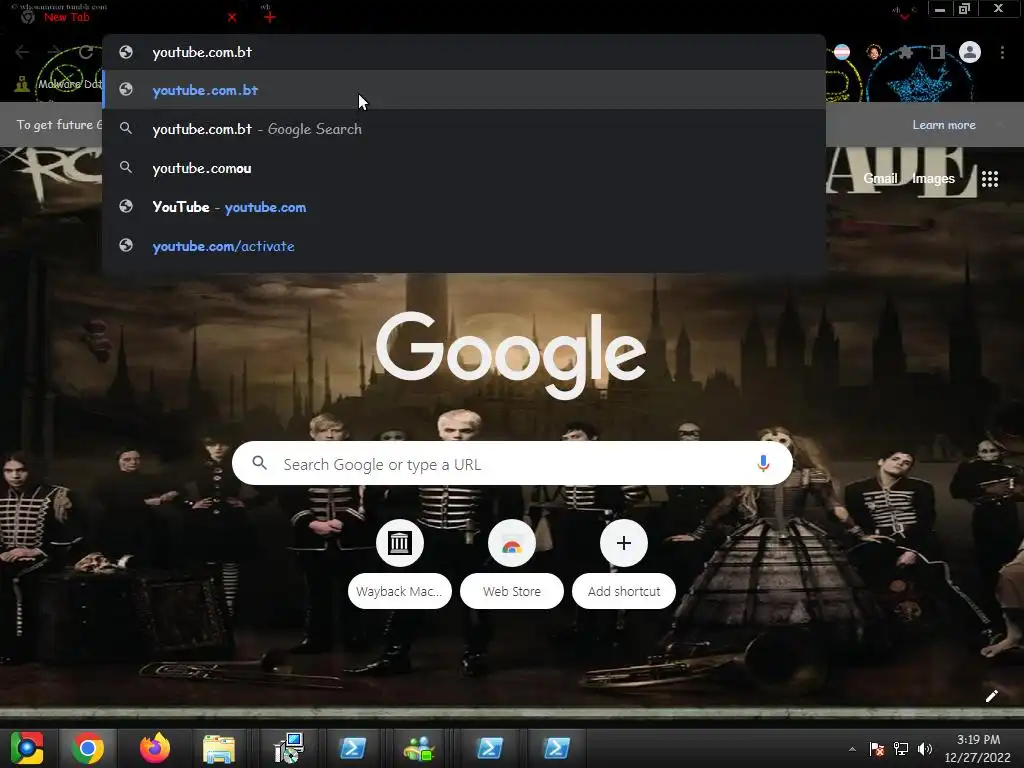This screenshot has width=1024, height=768.
Task: Reload the page
Action: 86,52
